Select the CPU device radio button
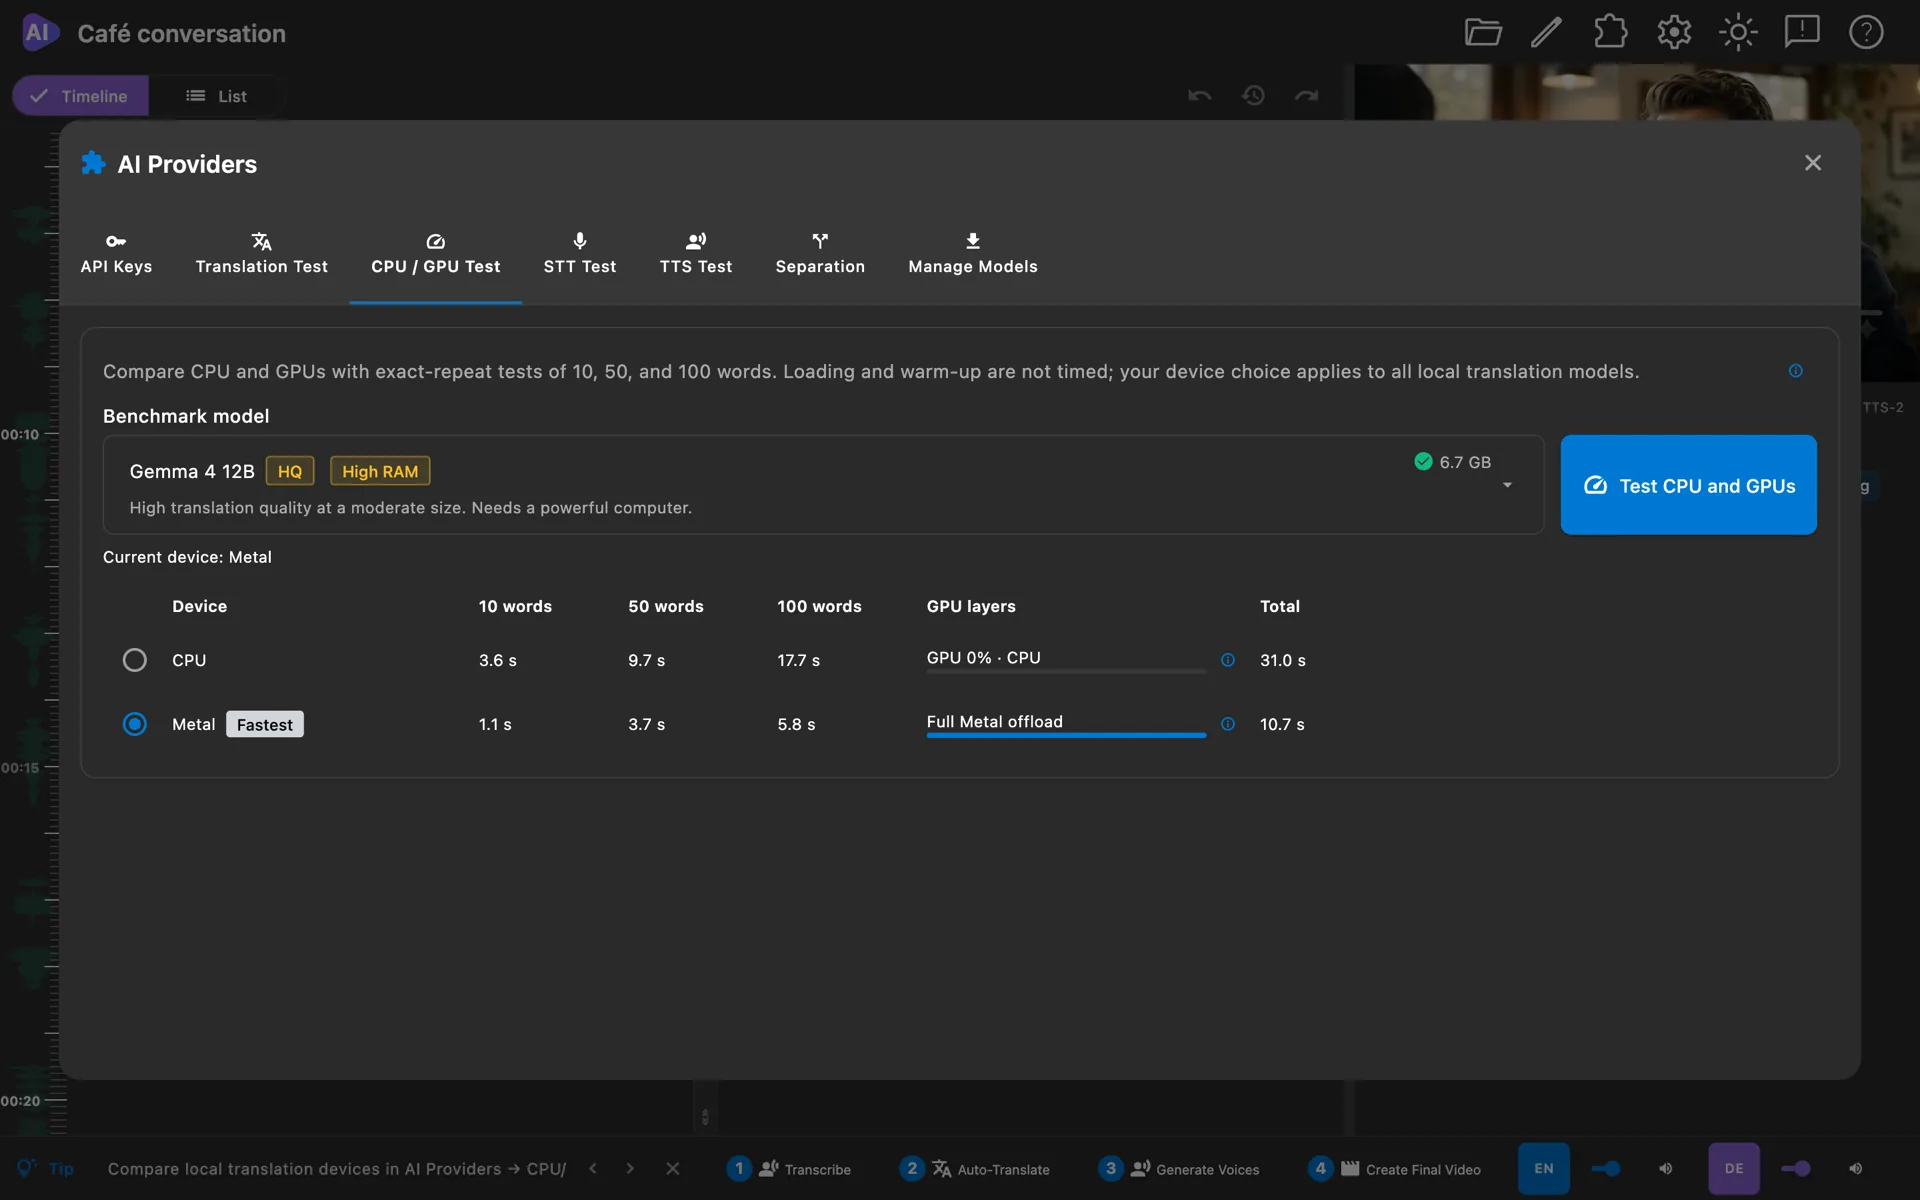Image resolution: width=1920 pixels, height=1200 pixels. point(134,660)
